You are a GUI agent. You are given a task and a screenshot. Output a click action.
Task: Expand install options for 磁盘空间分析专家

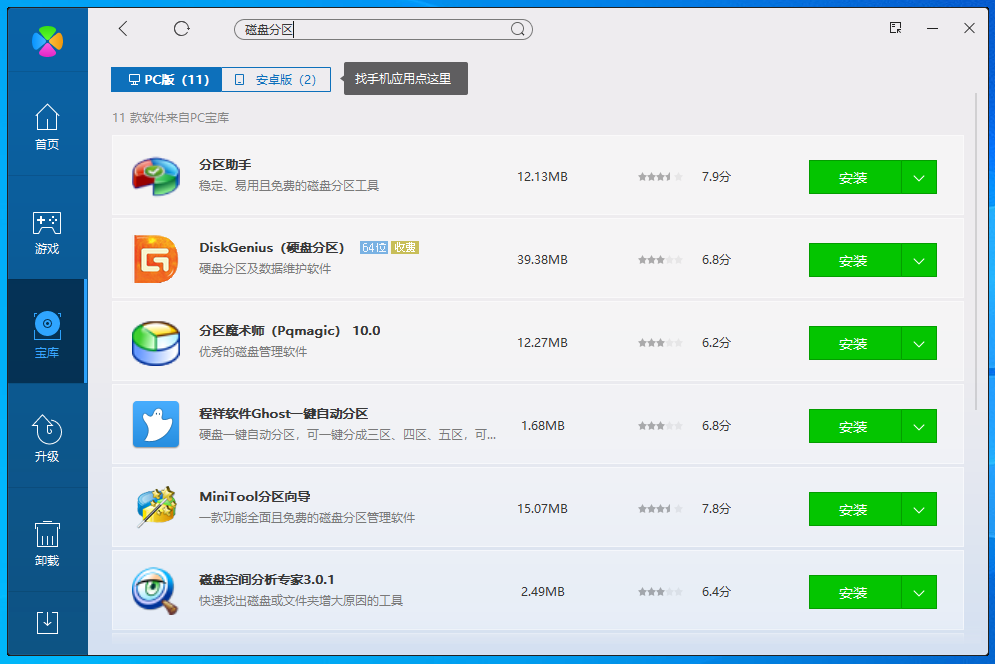coord(919,592)
